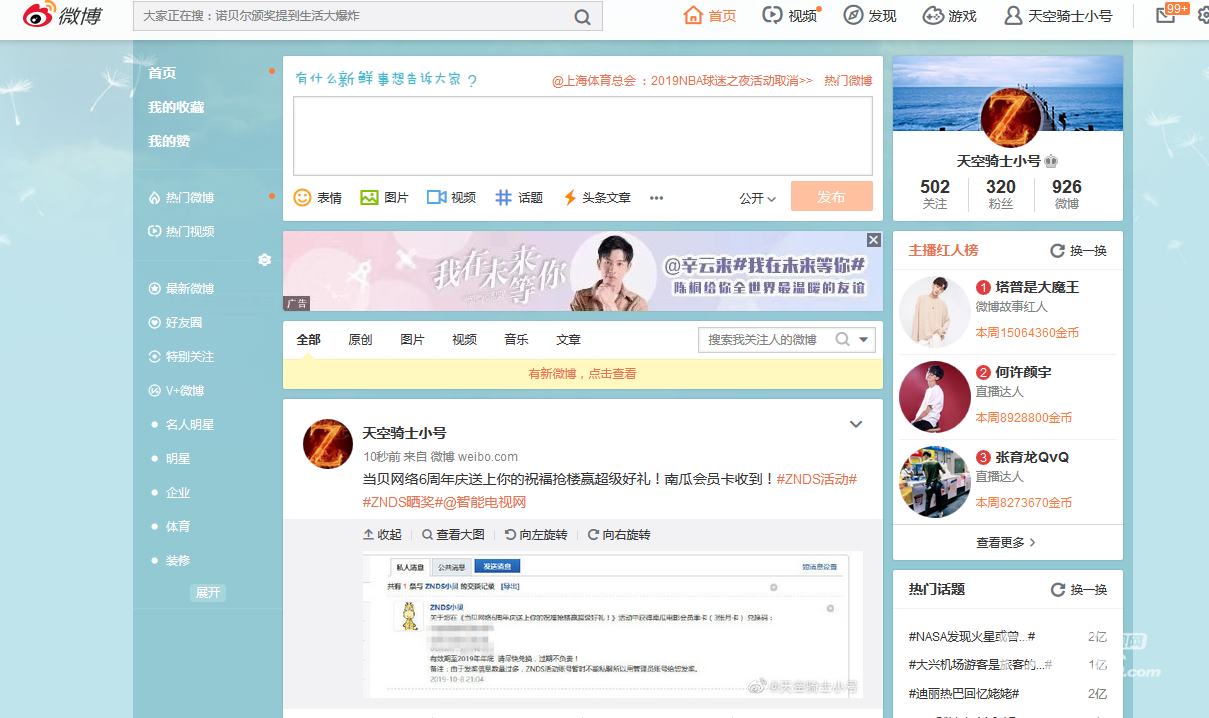
Task: Select 名人明星 group in sidebar
Action: (x=190, y=425)
